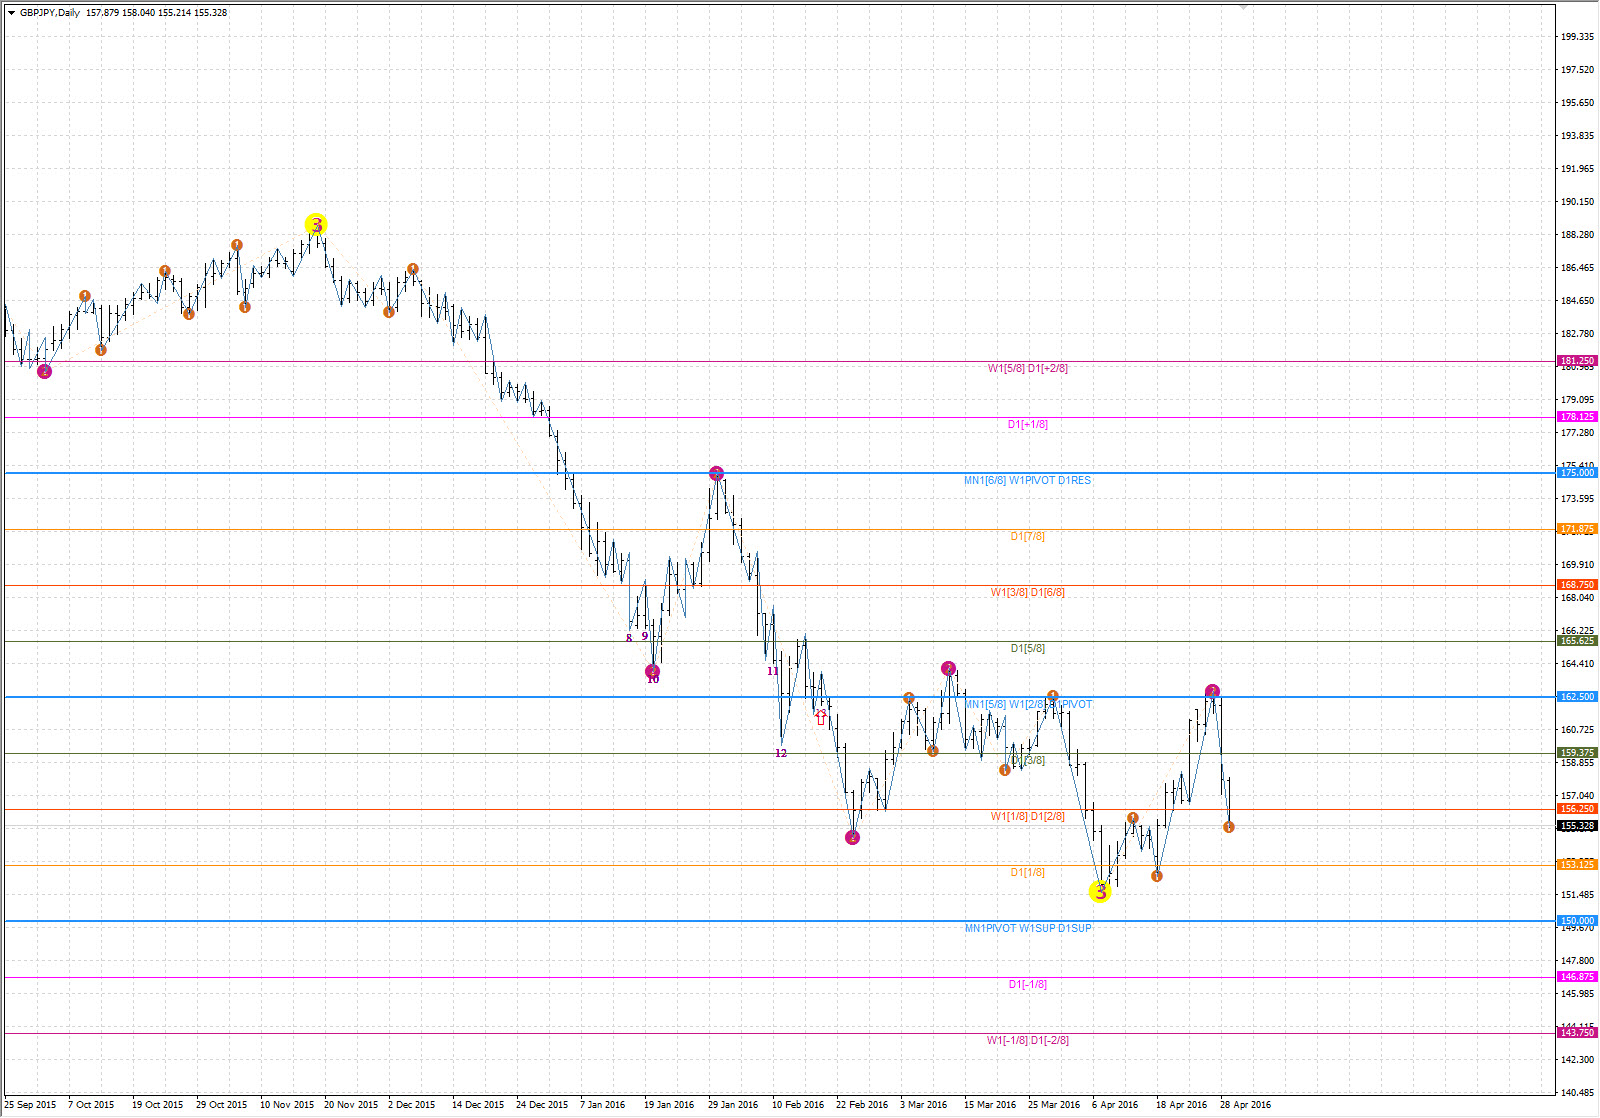Select the magenta 2 marker on the 175.000 line
This screenshot has width=1600, height=1118.
pos(716,473)
